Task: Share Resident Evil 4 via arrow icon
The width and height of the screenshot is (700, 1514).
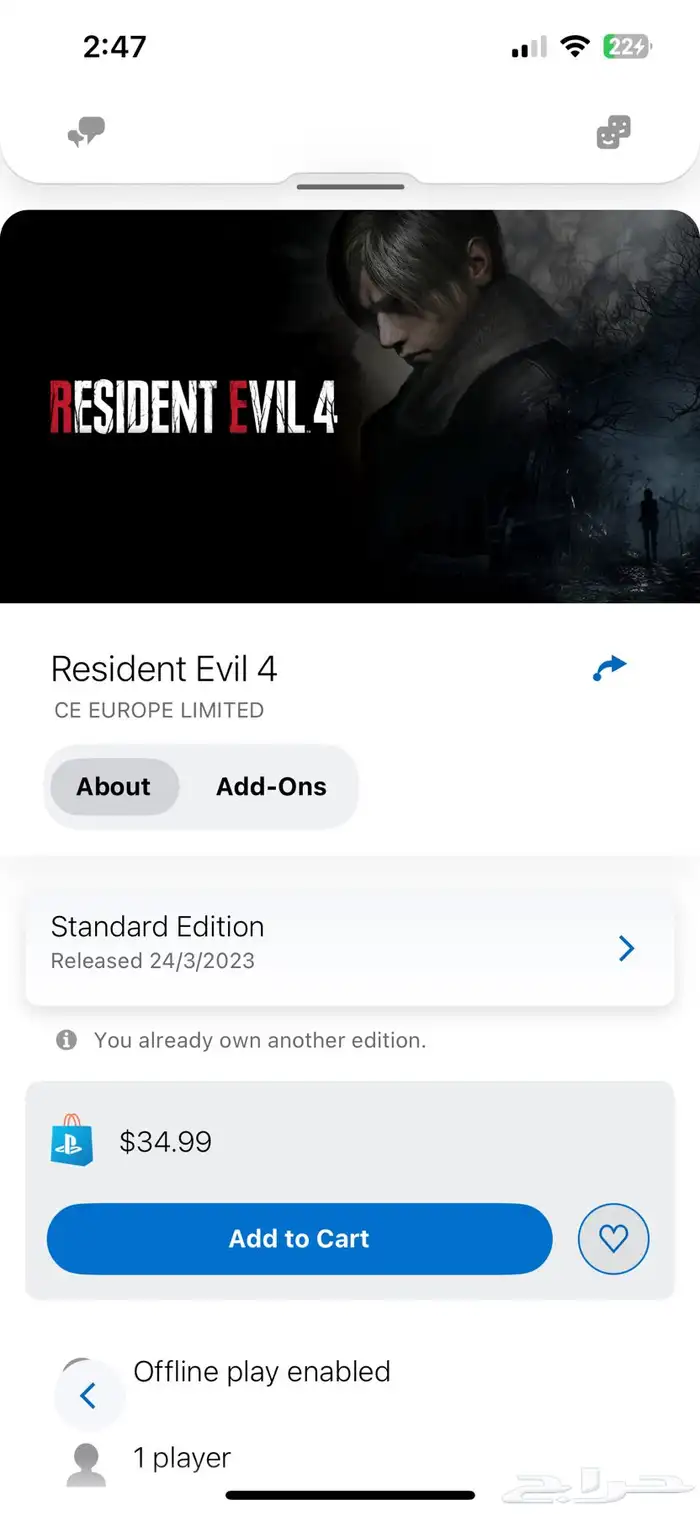Action: click(x=609, y=668)
